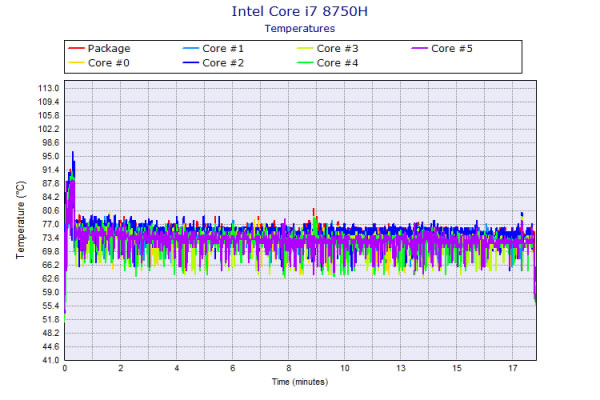
Task: Click the Core #5 legend entry
Action: pos(442,49)
